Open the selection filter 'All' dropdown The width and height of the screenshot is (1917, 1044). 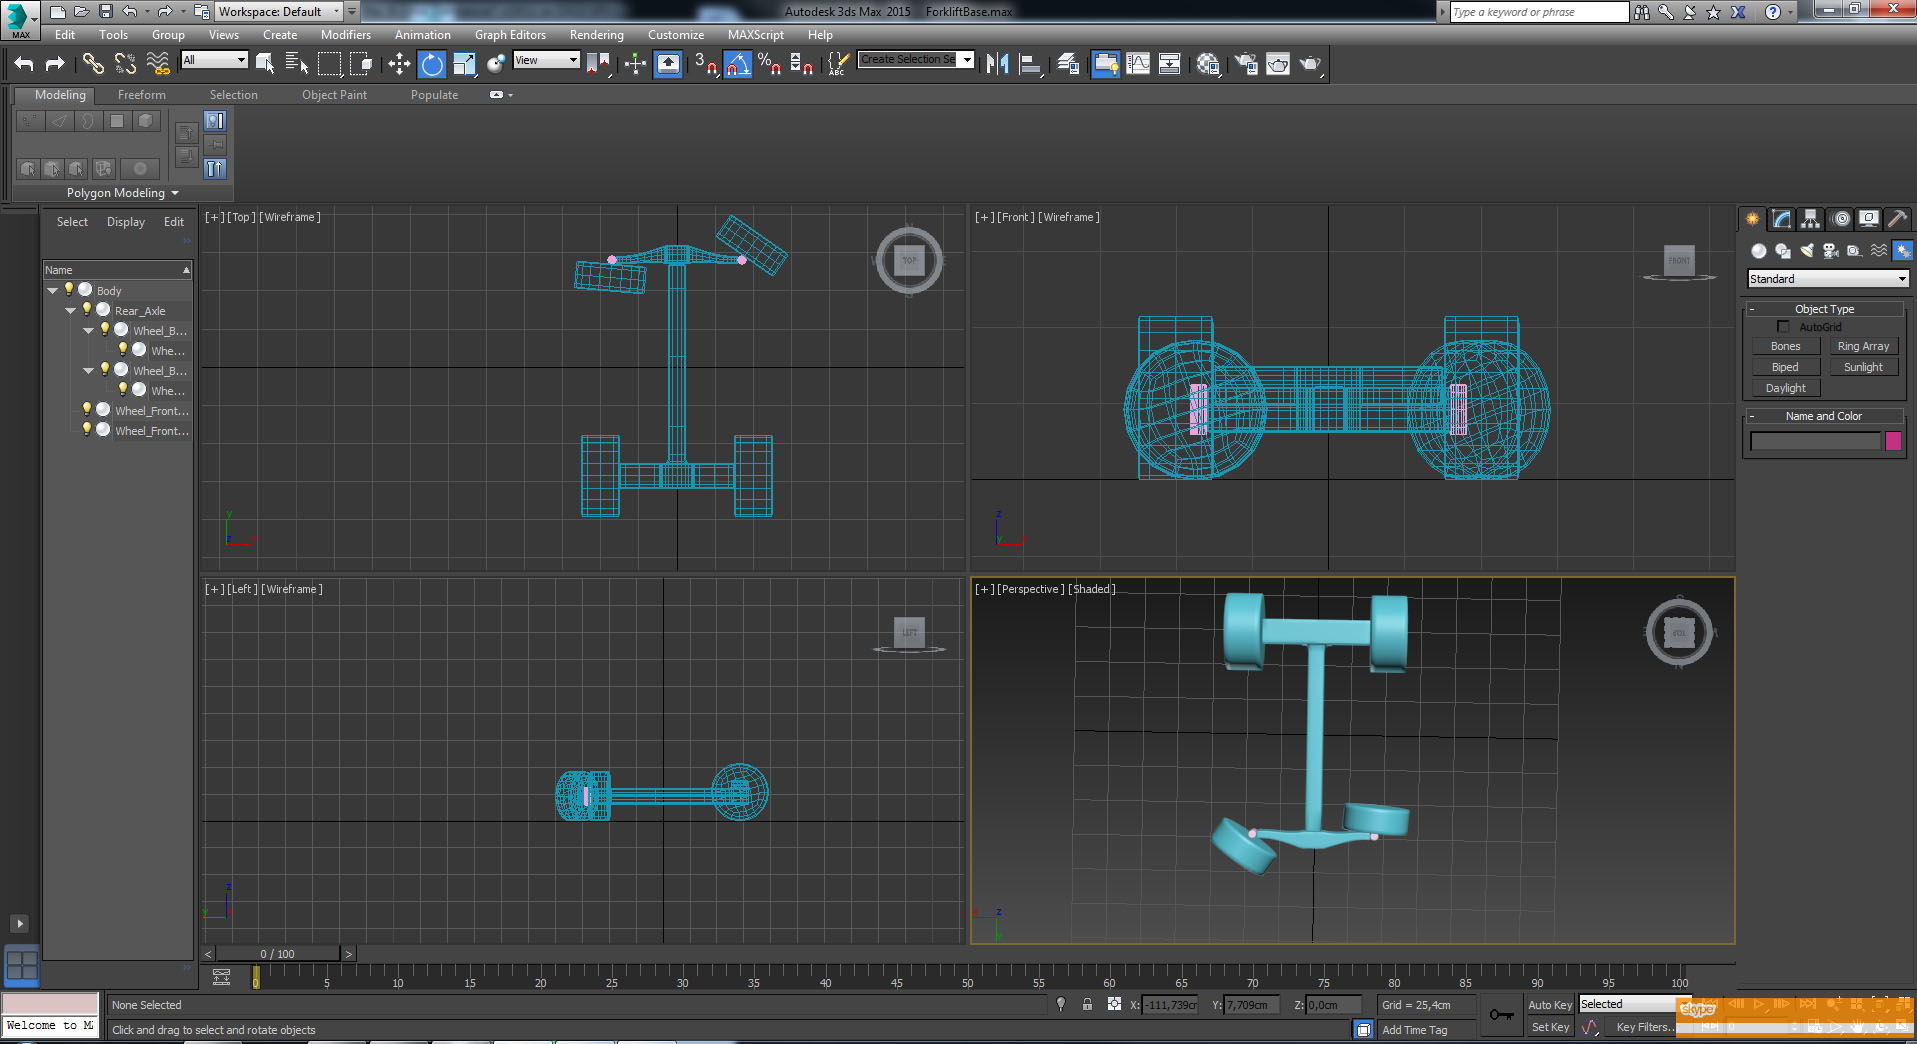[x=214, y=60]
